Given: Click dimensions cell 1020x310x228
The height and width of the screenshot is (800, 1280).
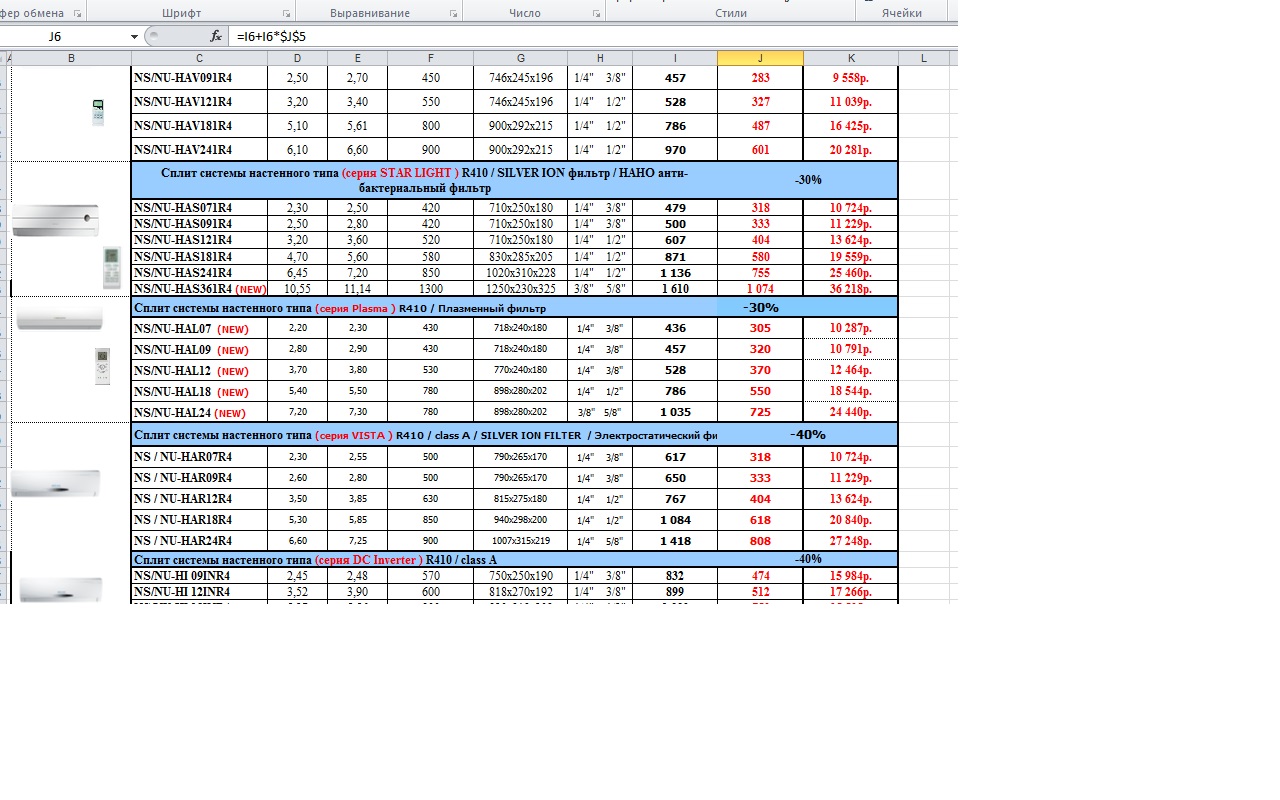Looking at the screenshot, I should coord(520,273).
